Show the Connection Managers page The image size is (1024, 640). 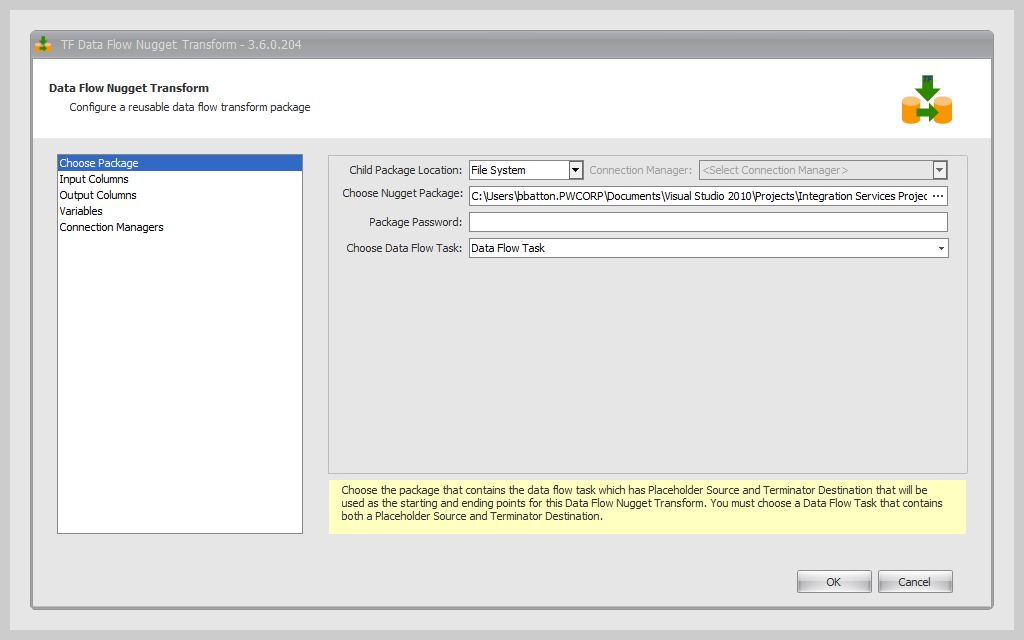pyautogui.click(x=111, y=227)
